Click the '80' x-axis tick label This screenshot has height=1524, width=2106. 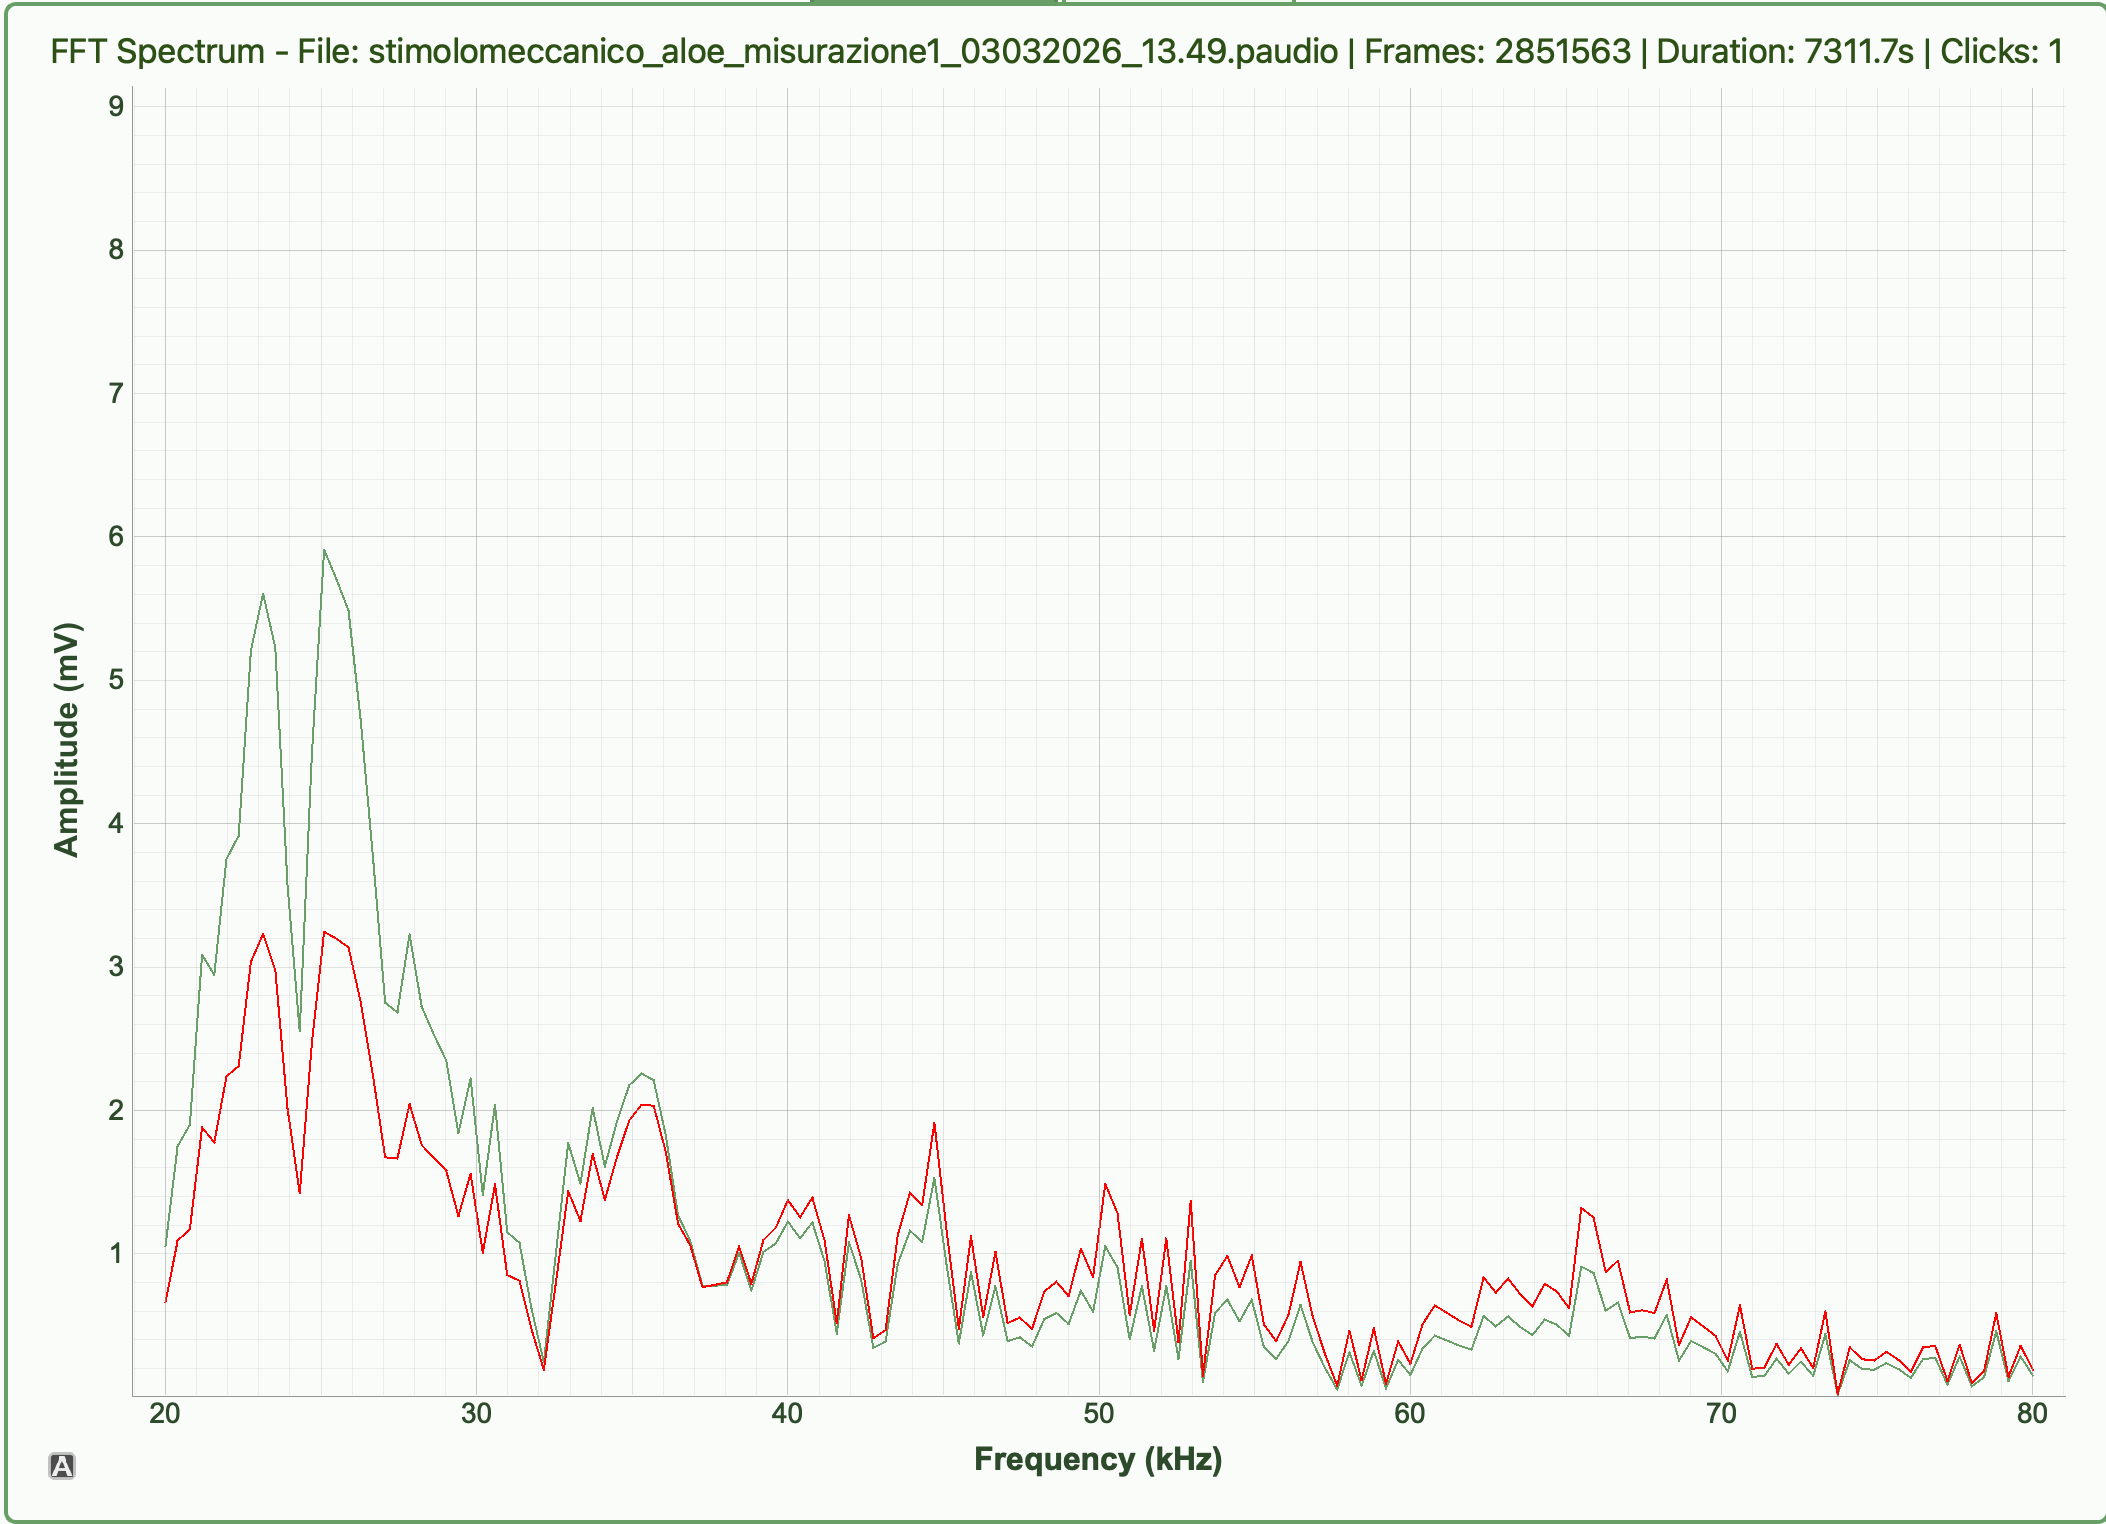(x=2032, y=1413)
